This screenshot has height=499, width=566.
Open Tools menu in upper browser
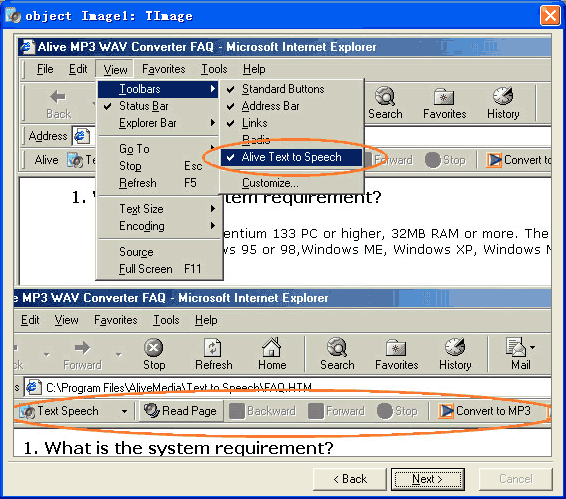[x=214, y=69]
